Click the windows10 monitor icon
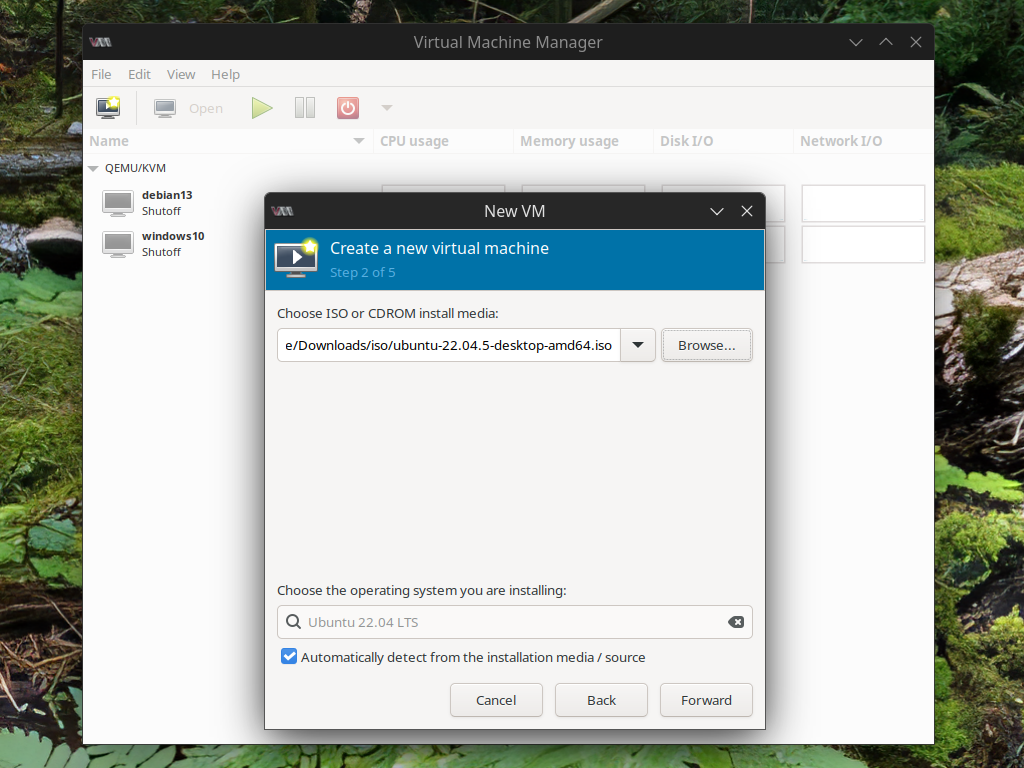This screenshot has height=768, width=1024. [x=117, y=243]
